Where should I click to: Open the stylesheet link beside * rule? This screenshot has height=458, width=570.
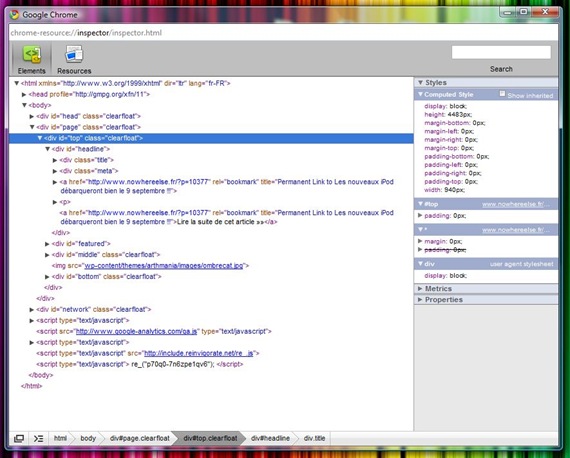[516, 230]
